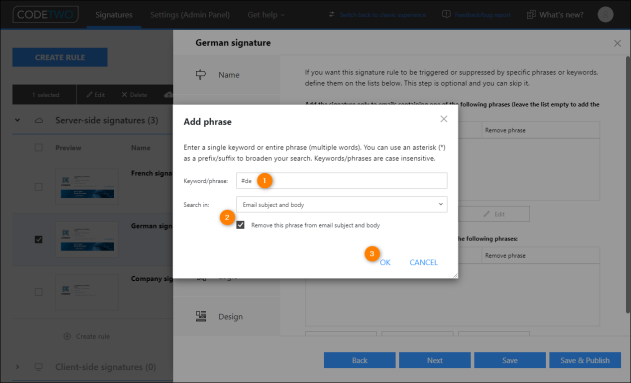Open What's new? panel
This screenshot has height=383, width=631.
(x=561, y=15)
